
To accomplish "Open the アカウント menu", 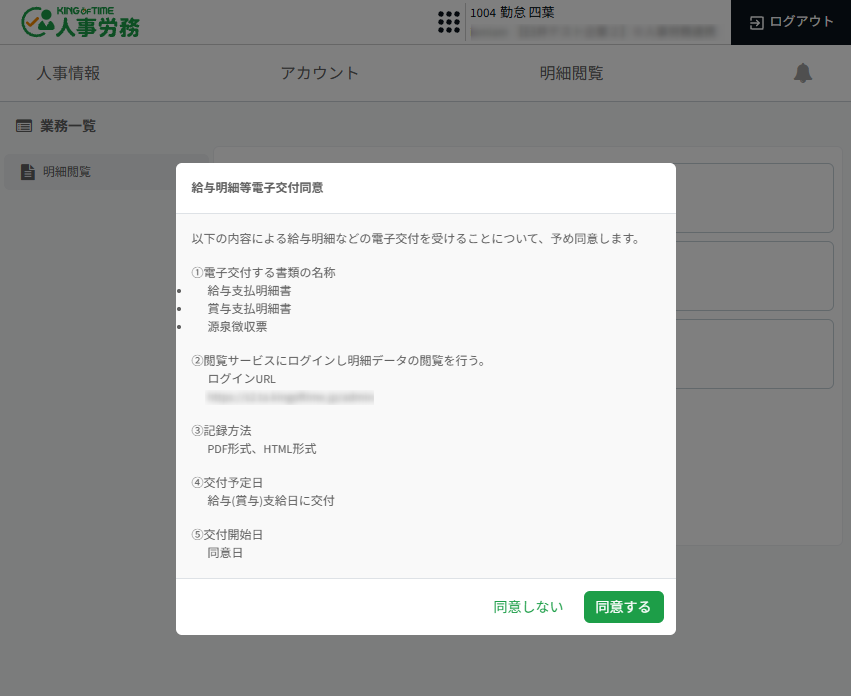I will (x=319, y=73).
